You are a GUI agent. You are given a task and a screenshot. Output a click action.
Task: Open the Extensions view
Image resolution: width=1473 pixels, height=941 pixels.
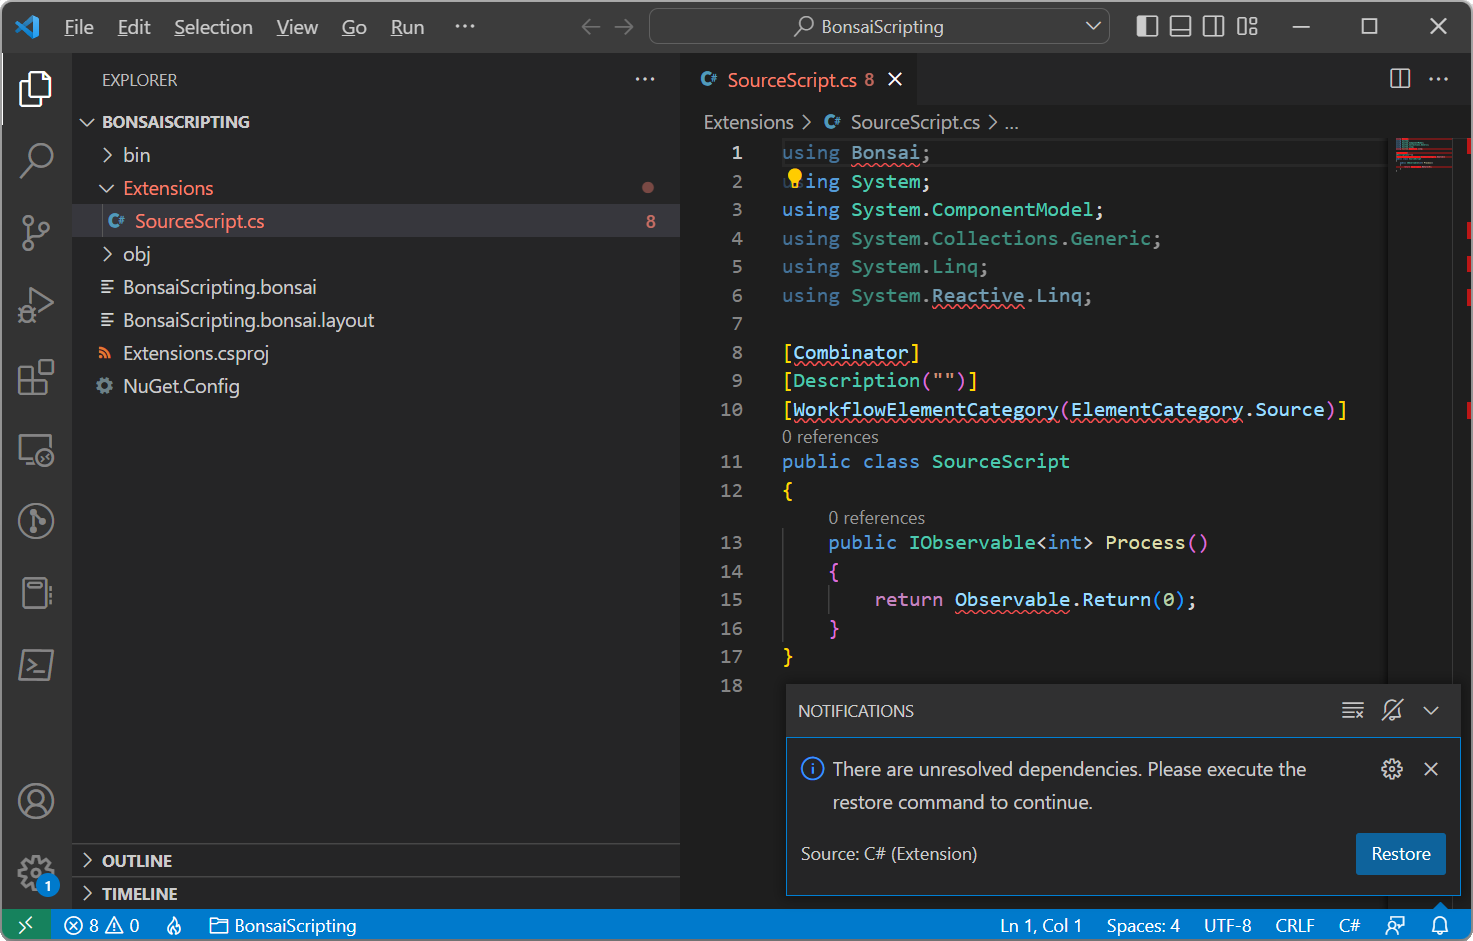click(36, 377)
